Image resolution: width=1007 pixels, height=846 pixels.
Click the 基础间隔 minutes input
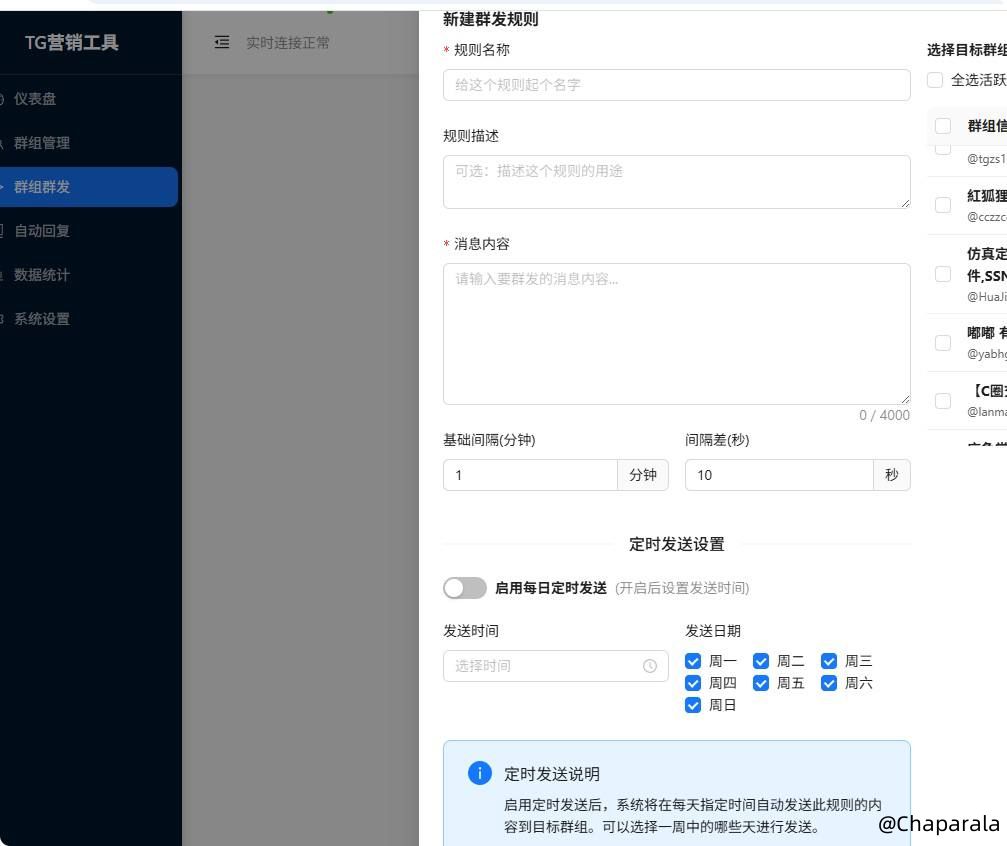530,475
